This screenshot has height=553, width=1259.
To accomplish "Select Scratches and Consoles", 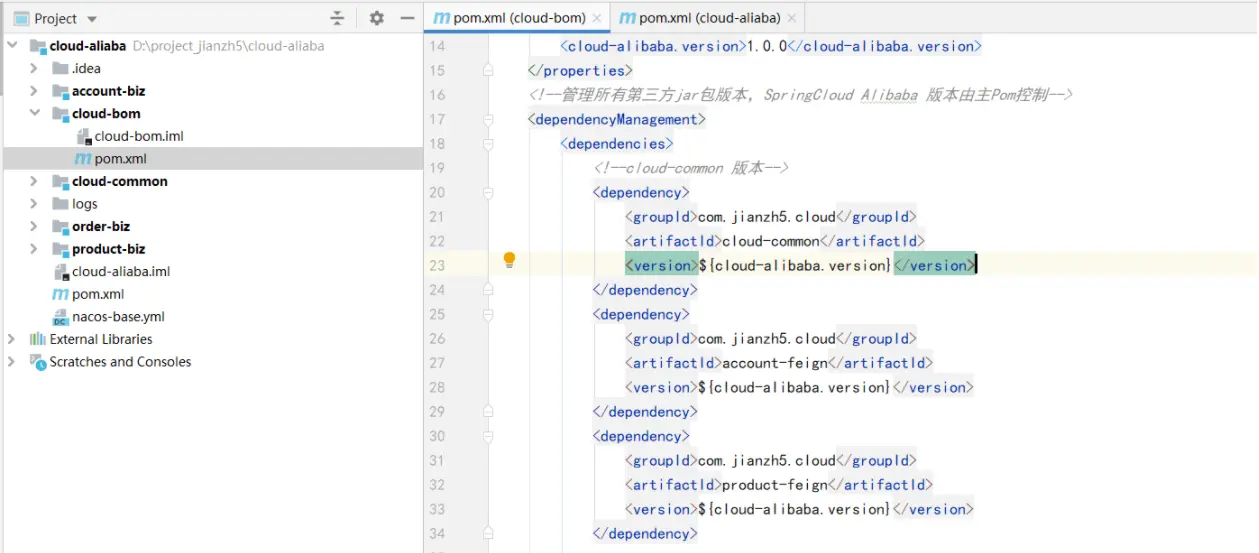I will click(x=120, y=362).
